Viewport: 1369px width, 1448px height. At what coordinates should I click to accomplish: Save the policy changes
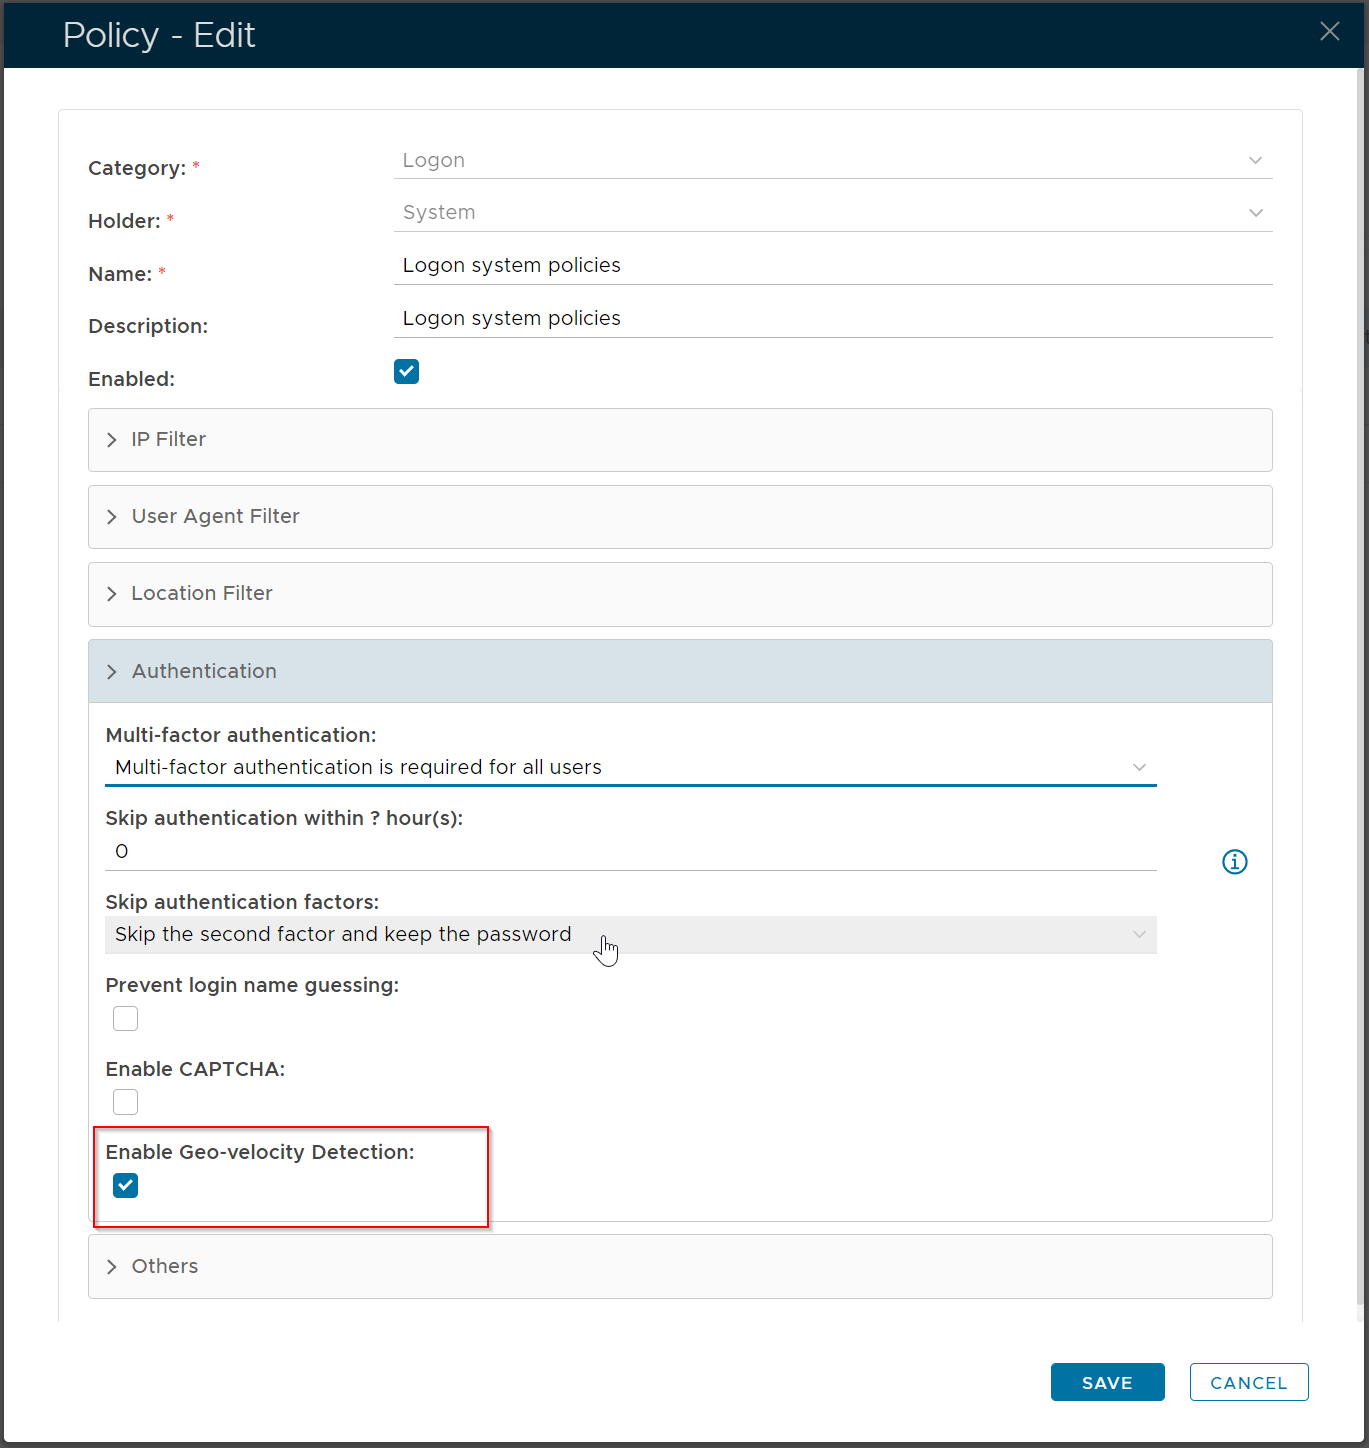click(1107, 1382)
